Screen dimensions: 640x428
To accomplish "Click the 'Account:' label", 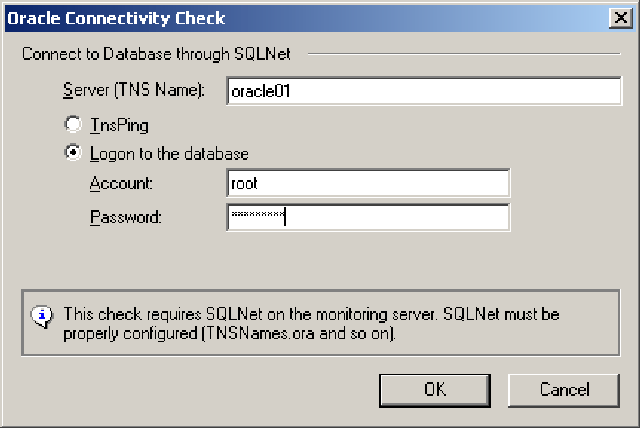I will pos(121,183).
